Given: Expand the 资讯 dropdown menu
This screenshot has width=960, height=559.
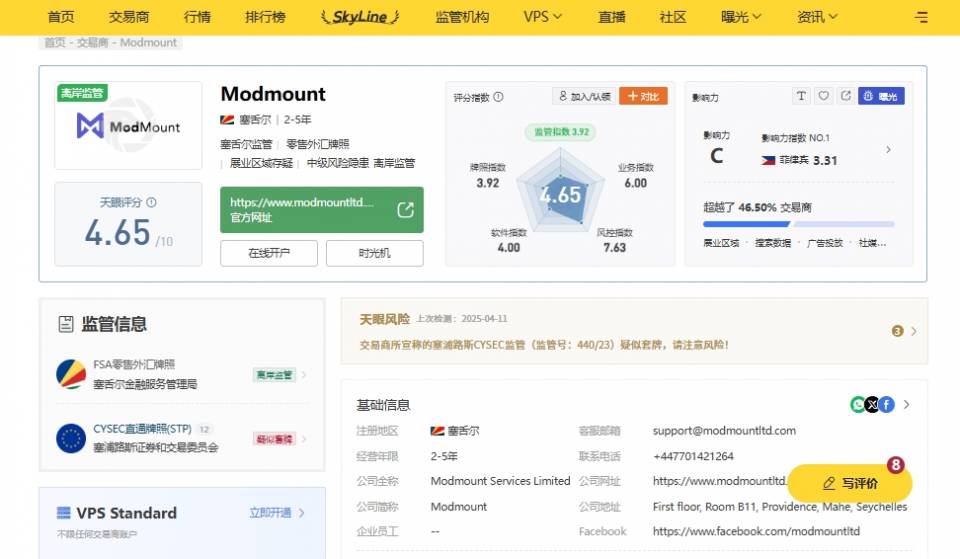Looking at the screenshot, I should click(x=817, y=17).
